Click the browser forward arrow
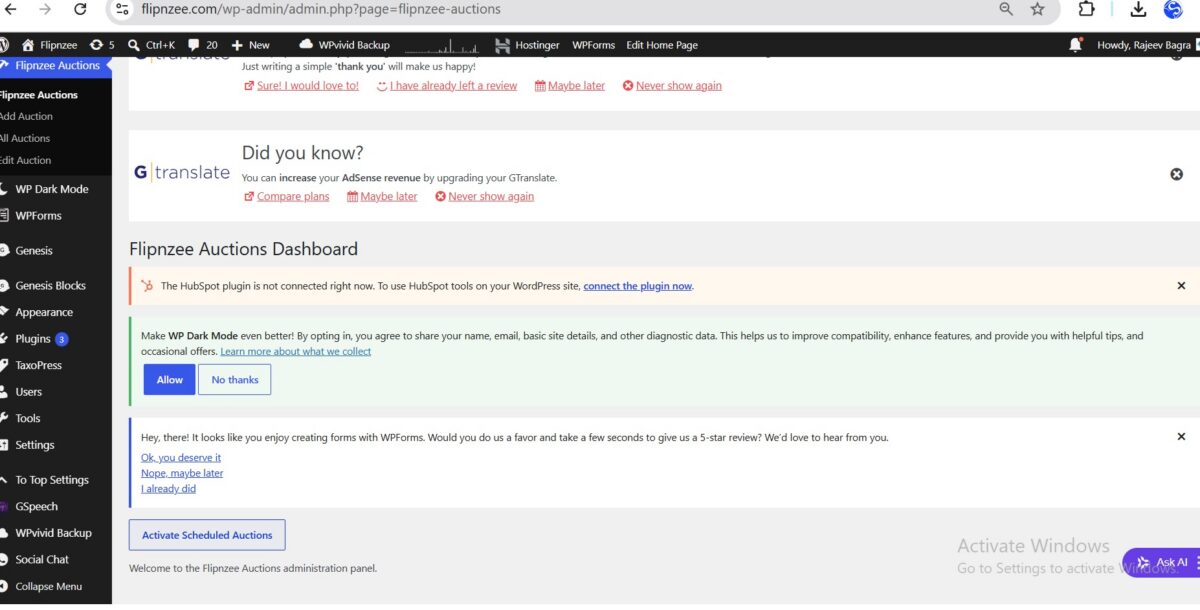1200x610 pixels. tap(45, 9)
